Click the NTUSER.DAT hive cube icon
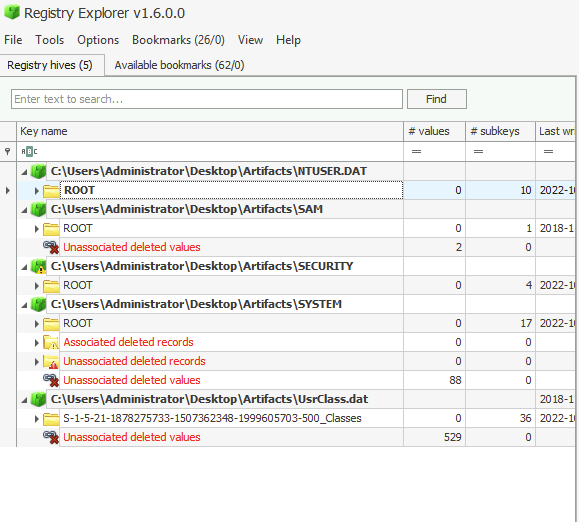The width and height of the screenshot is (579, 522). 38,171
